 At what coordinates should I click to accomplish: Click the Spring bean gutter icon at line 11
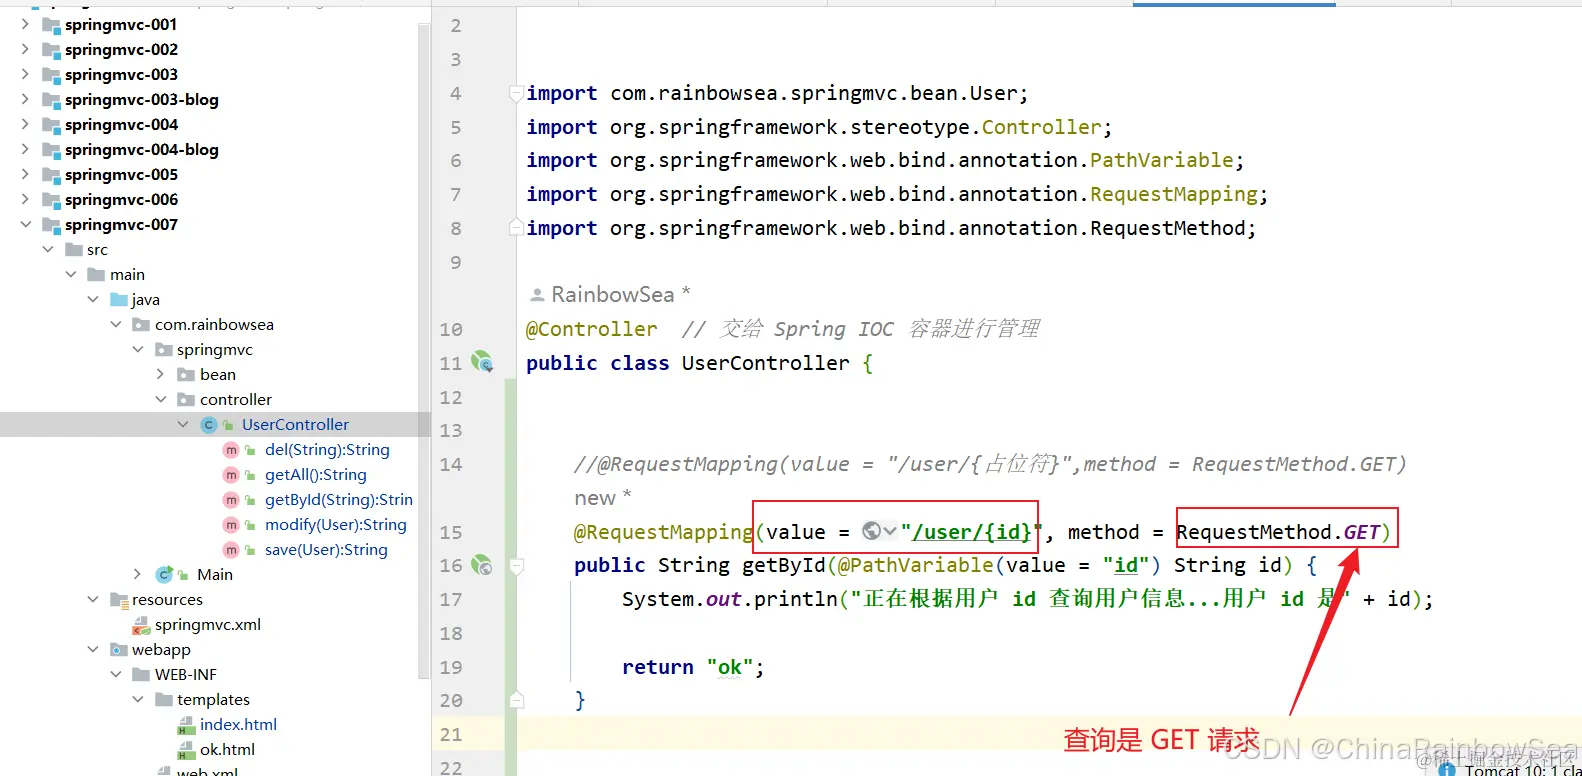(x=482, y=362)
